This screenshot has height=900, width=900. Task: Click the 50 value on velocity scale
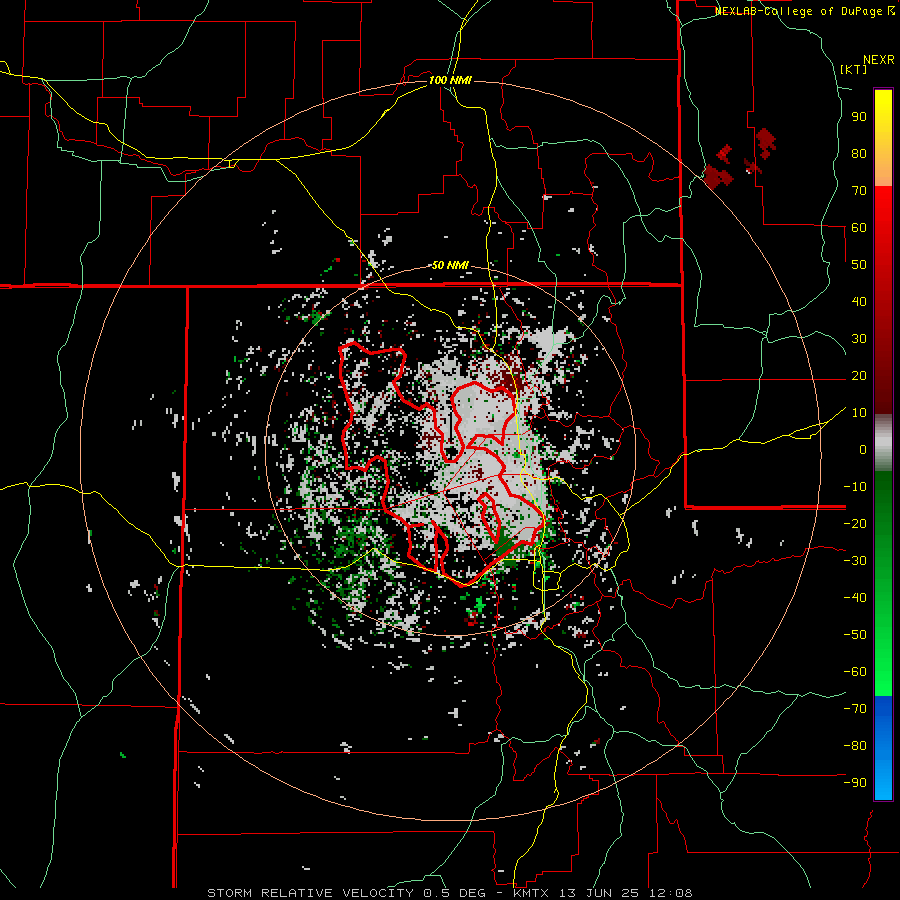tap(859, 265)
